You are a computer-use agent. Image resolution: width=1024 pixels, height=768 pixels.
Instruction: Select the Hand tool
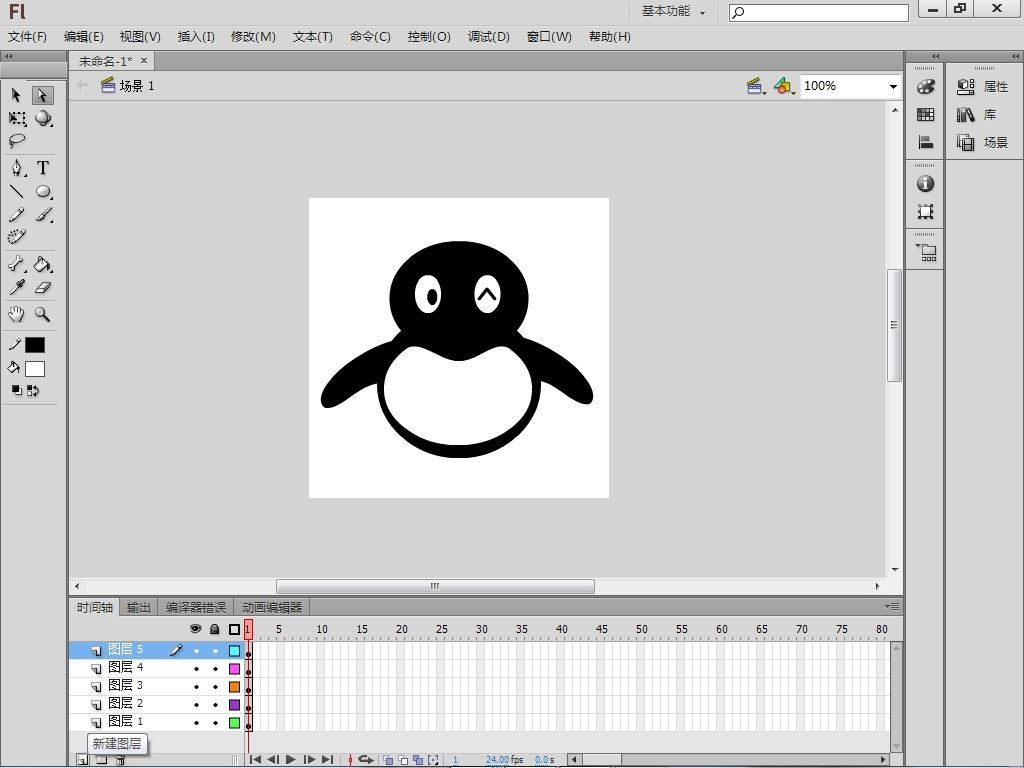pos(17,315)
